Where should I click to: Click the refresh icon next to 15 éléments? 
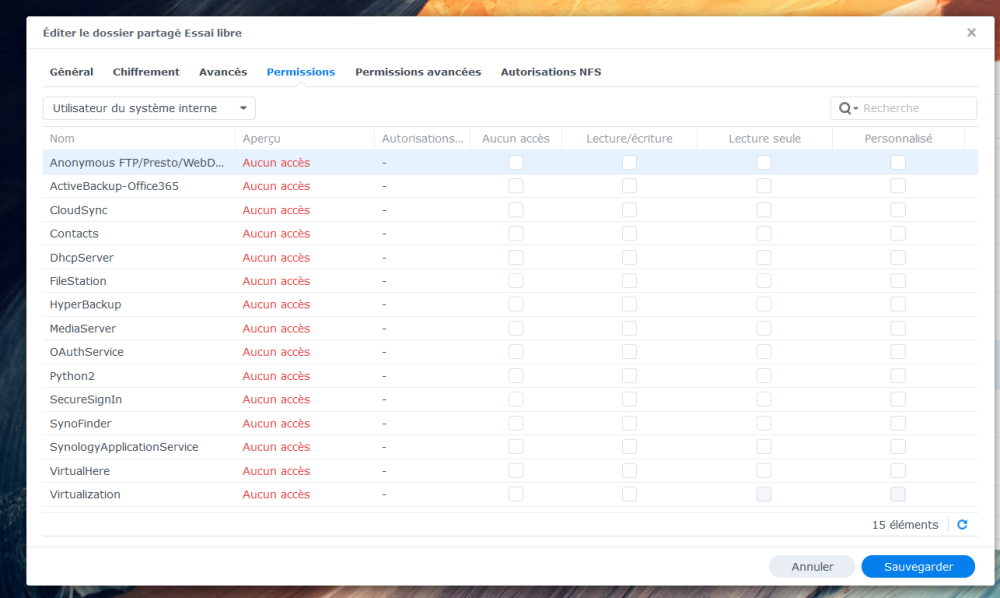pyautogui.click(x=962, y=525)
